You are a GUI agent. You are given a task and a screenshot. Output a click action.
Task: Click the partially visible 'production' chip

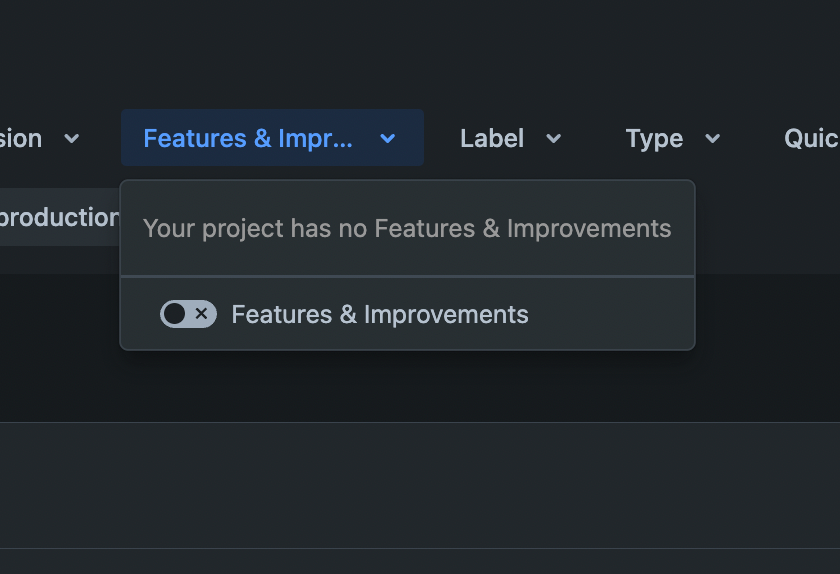point(58,217)
